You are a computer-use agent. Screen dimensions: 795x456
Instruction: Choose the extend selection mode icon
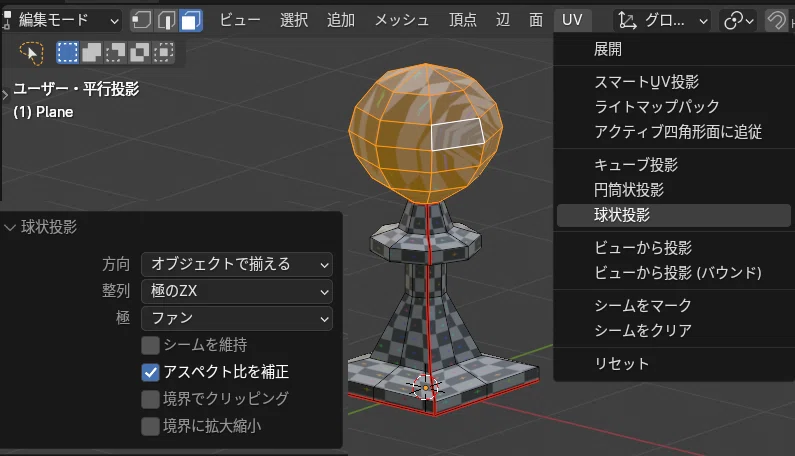(92, 52)
